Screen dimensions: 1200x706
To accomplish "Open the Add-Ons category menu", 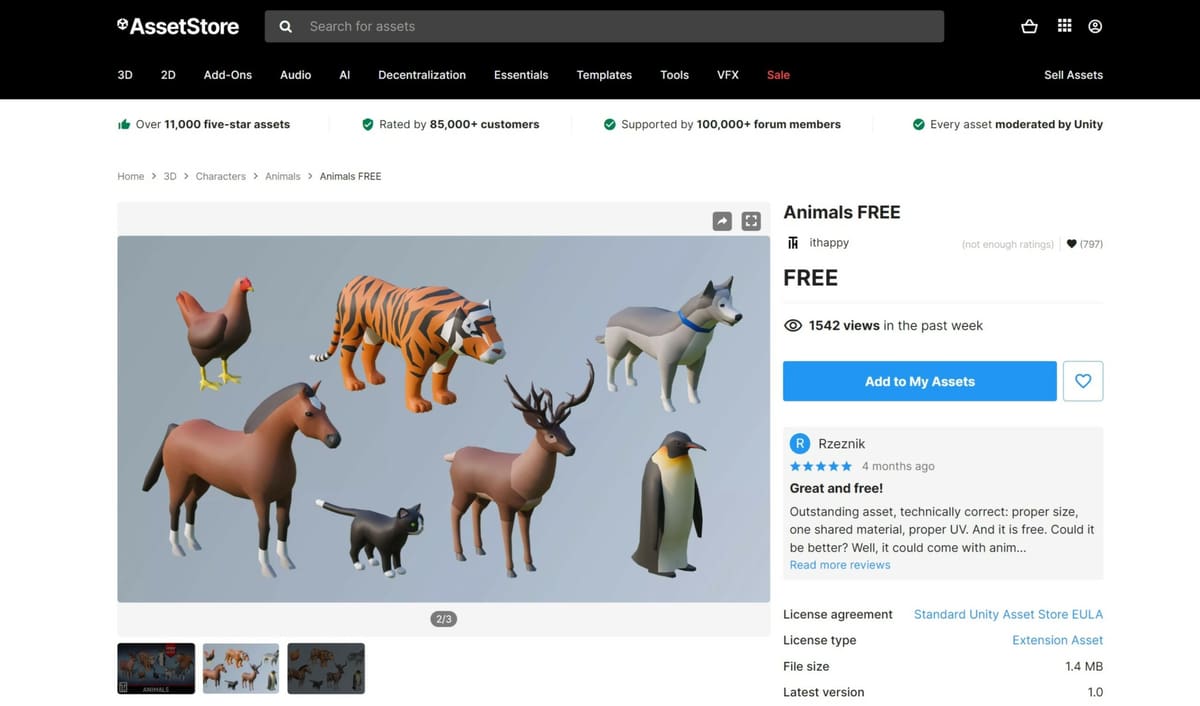I will point(227,75).
